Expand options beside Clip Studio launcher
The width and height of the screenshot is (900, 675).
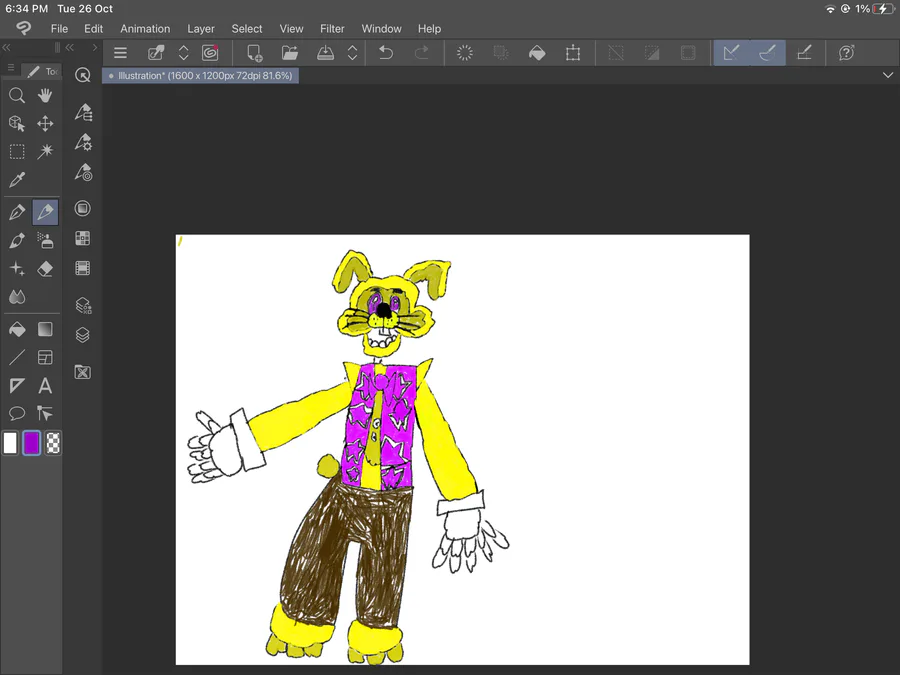tap(184, 53)
